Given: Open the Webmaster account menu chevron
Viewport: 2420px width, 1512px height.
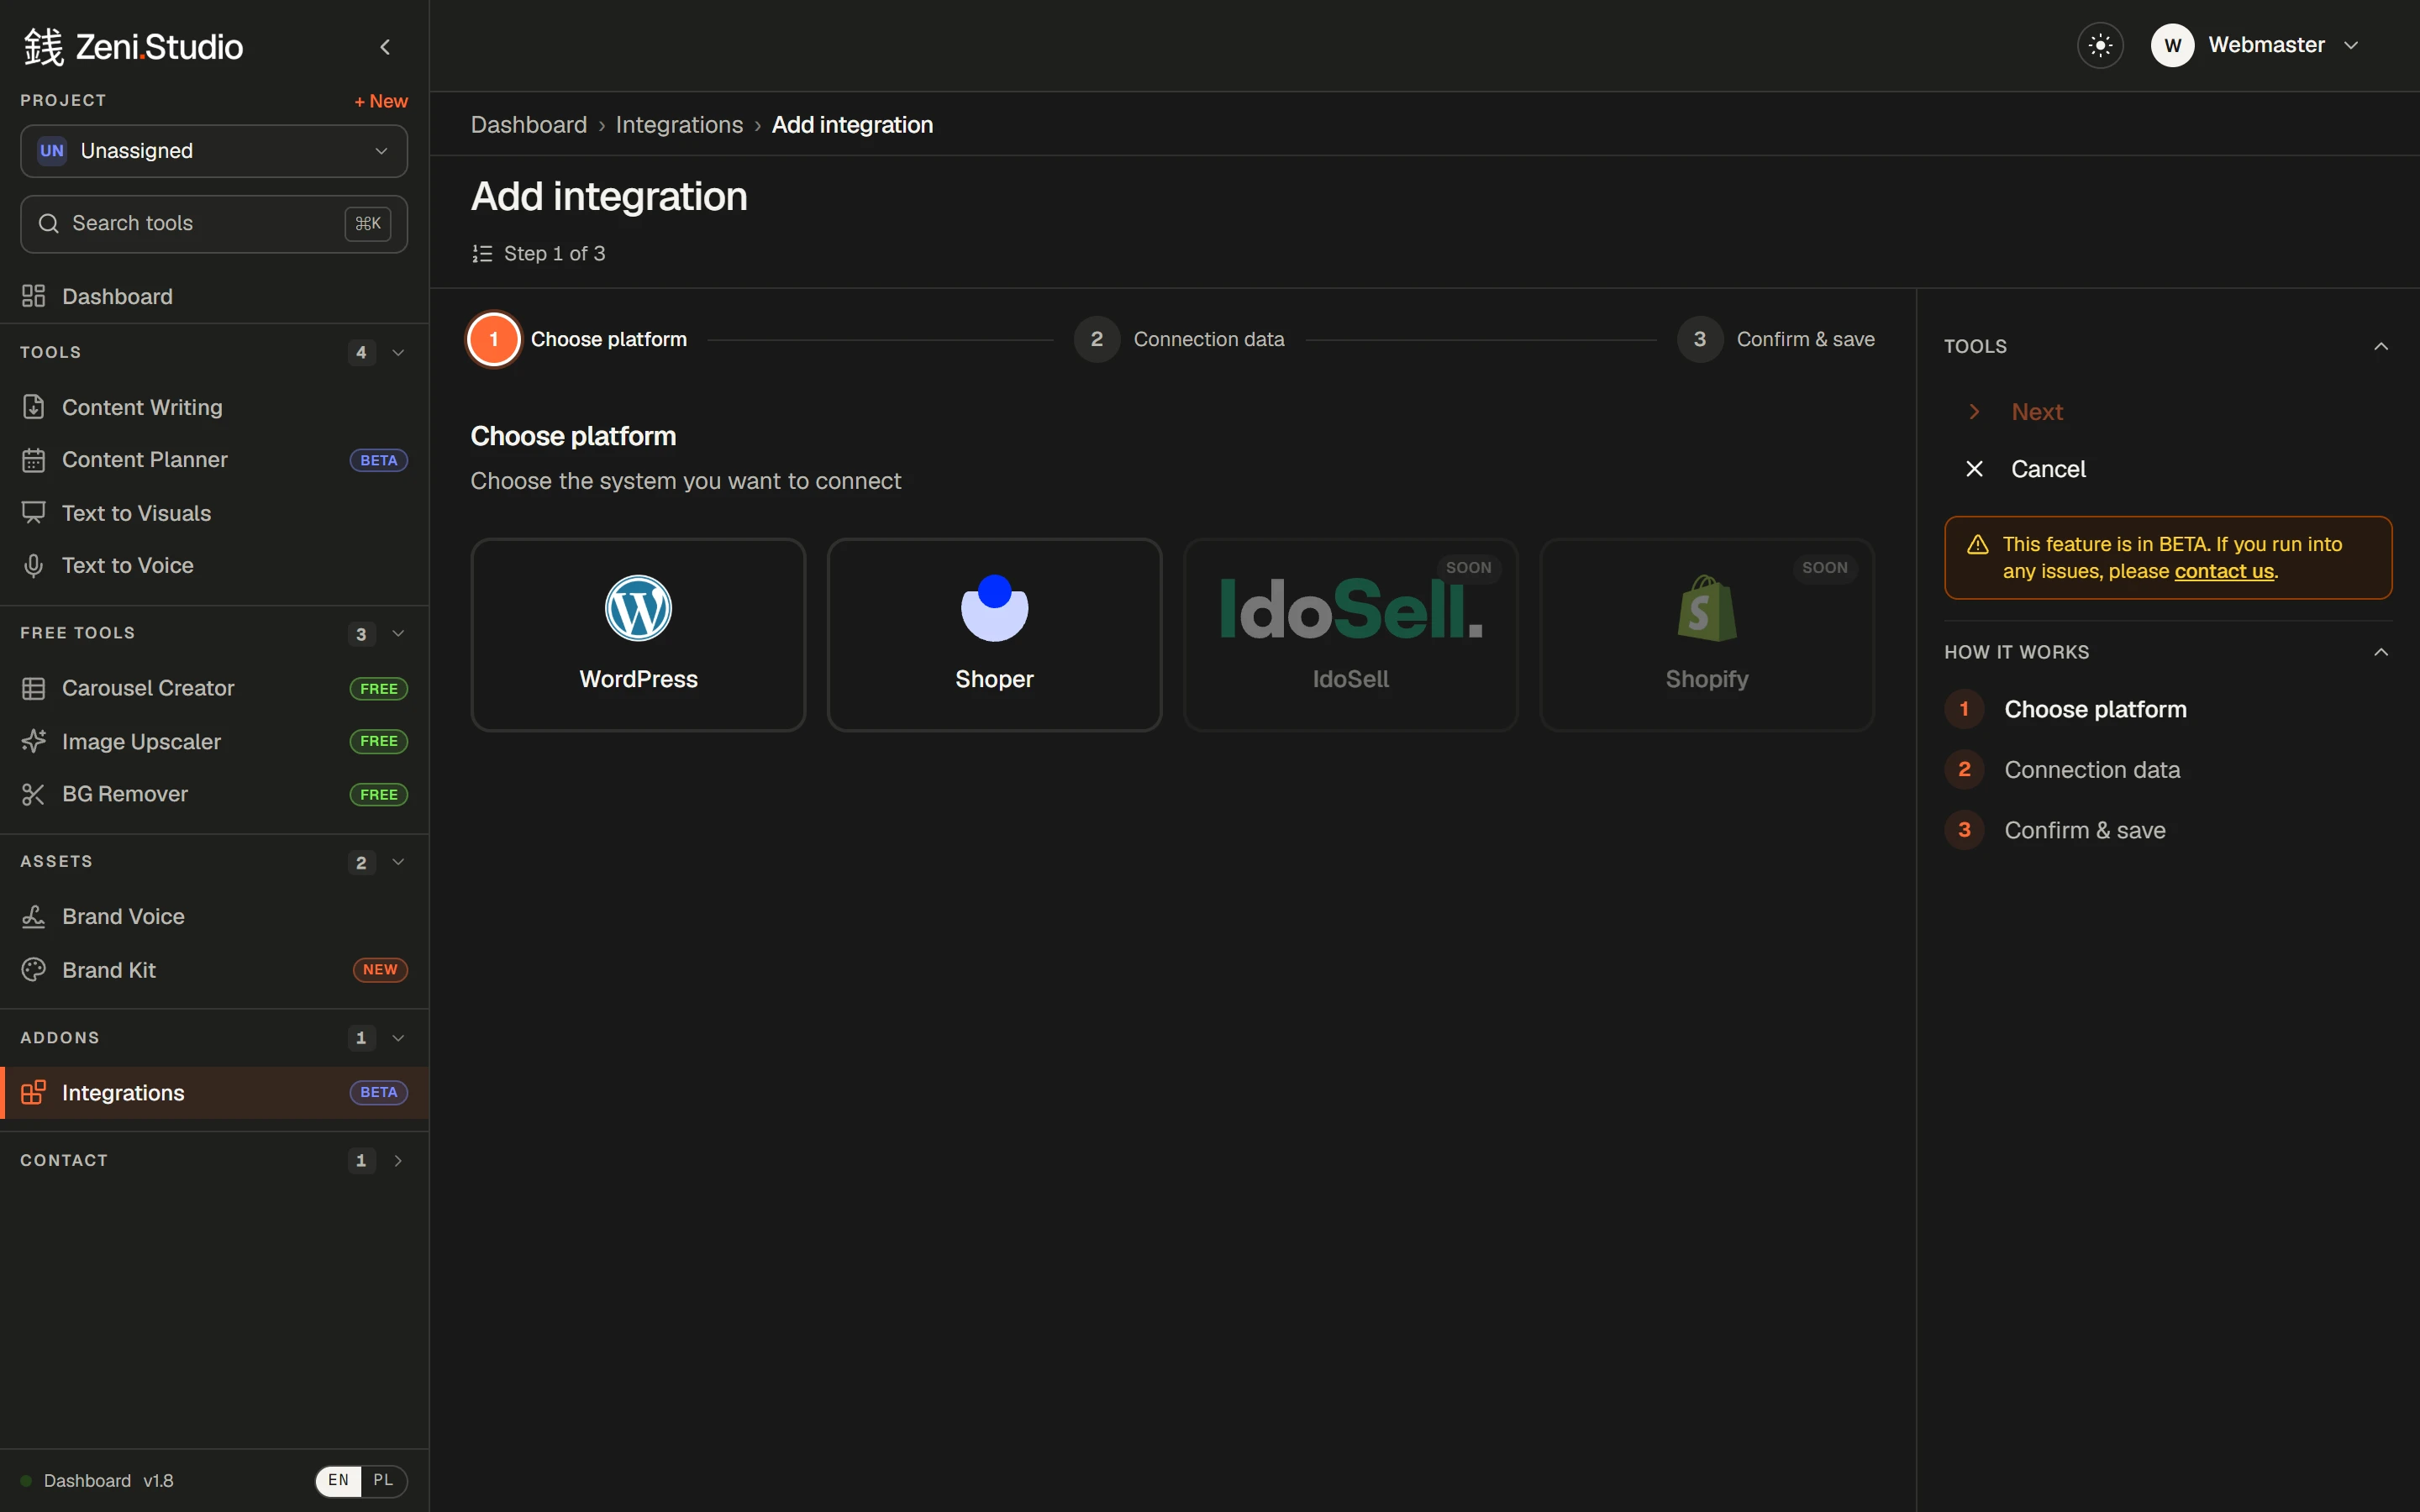Looking at the screenshot, I should click(x=2351, y=45).
